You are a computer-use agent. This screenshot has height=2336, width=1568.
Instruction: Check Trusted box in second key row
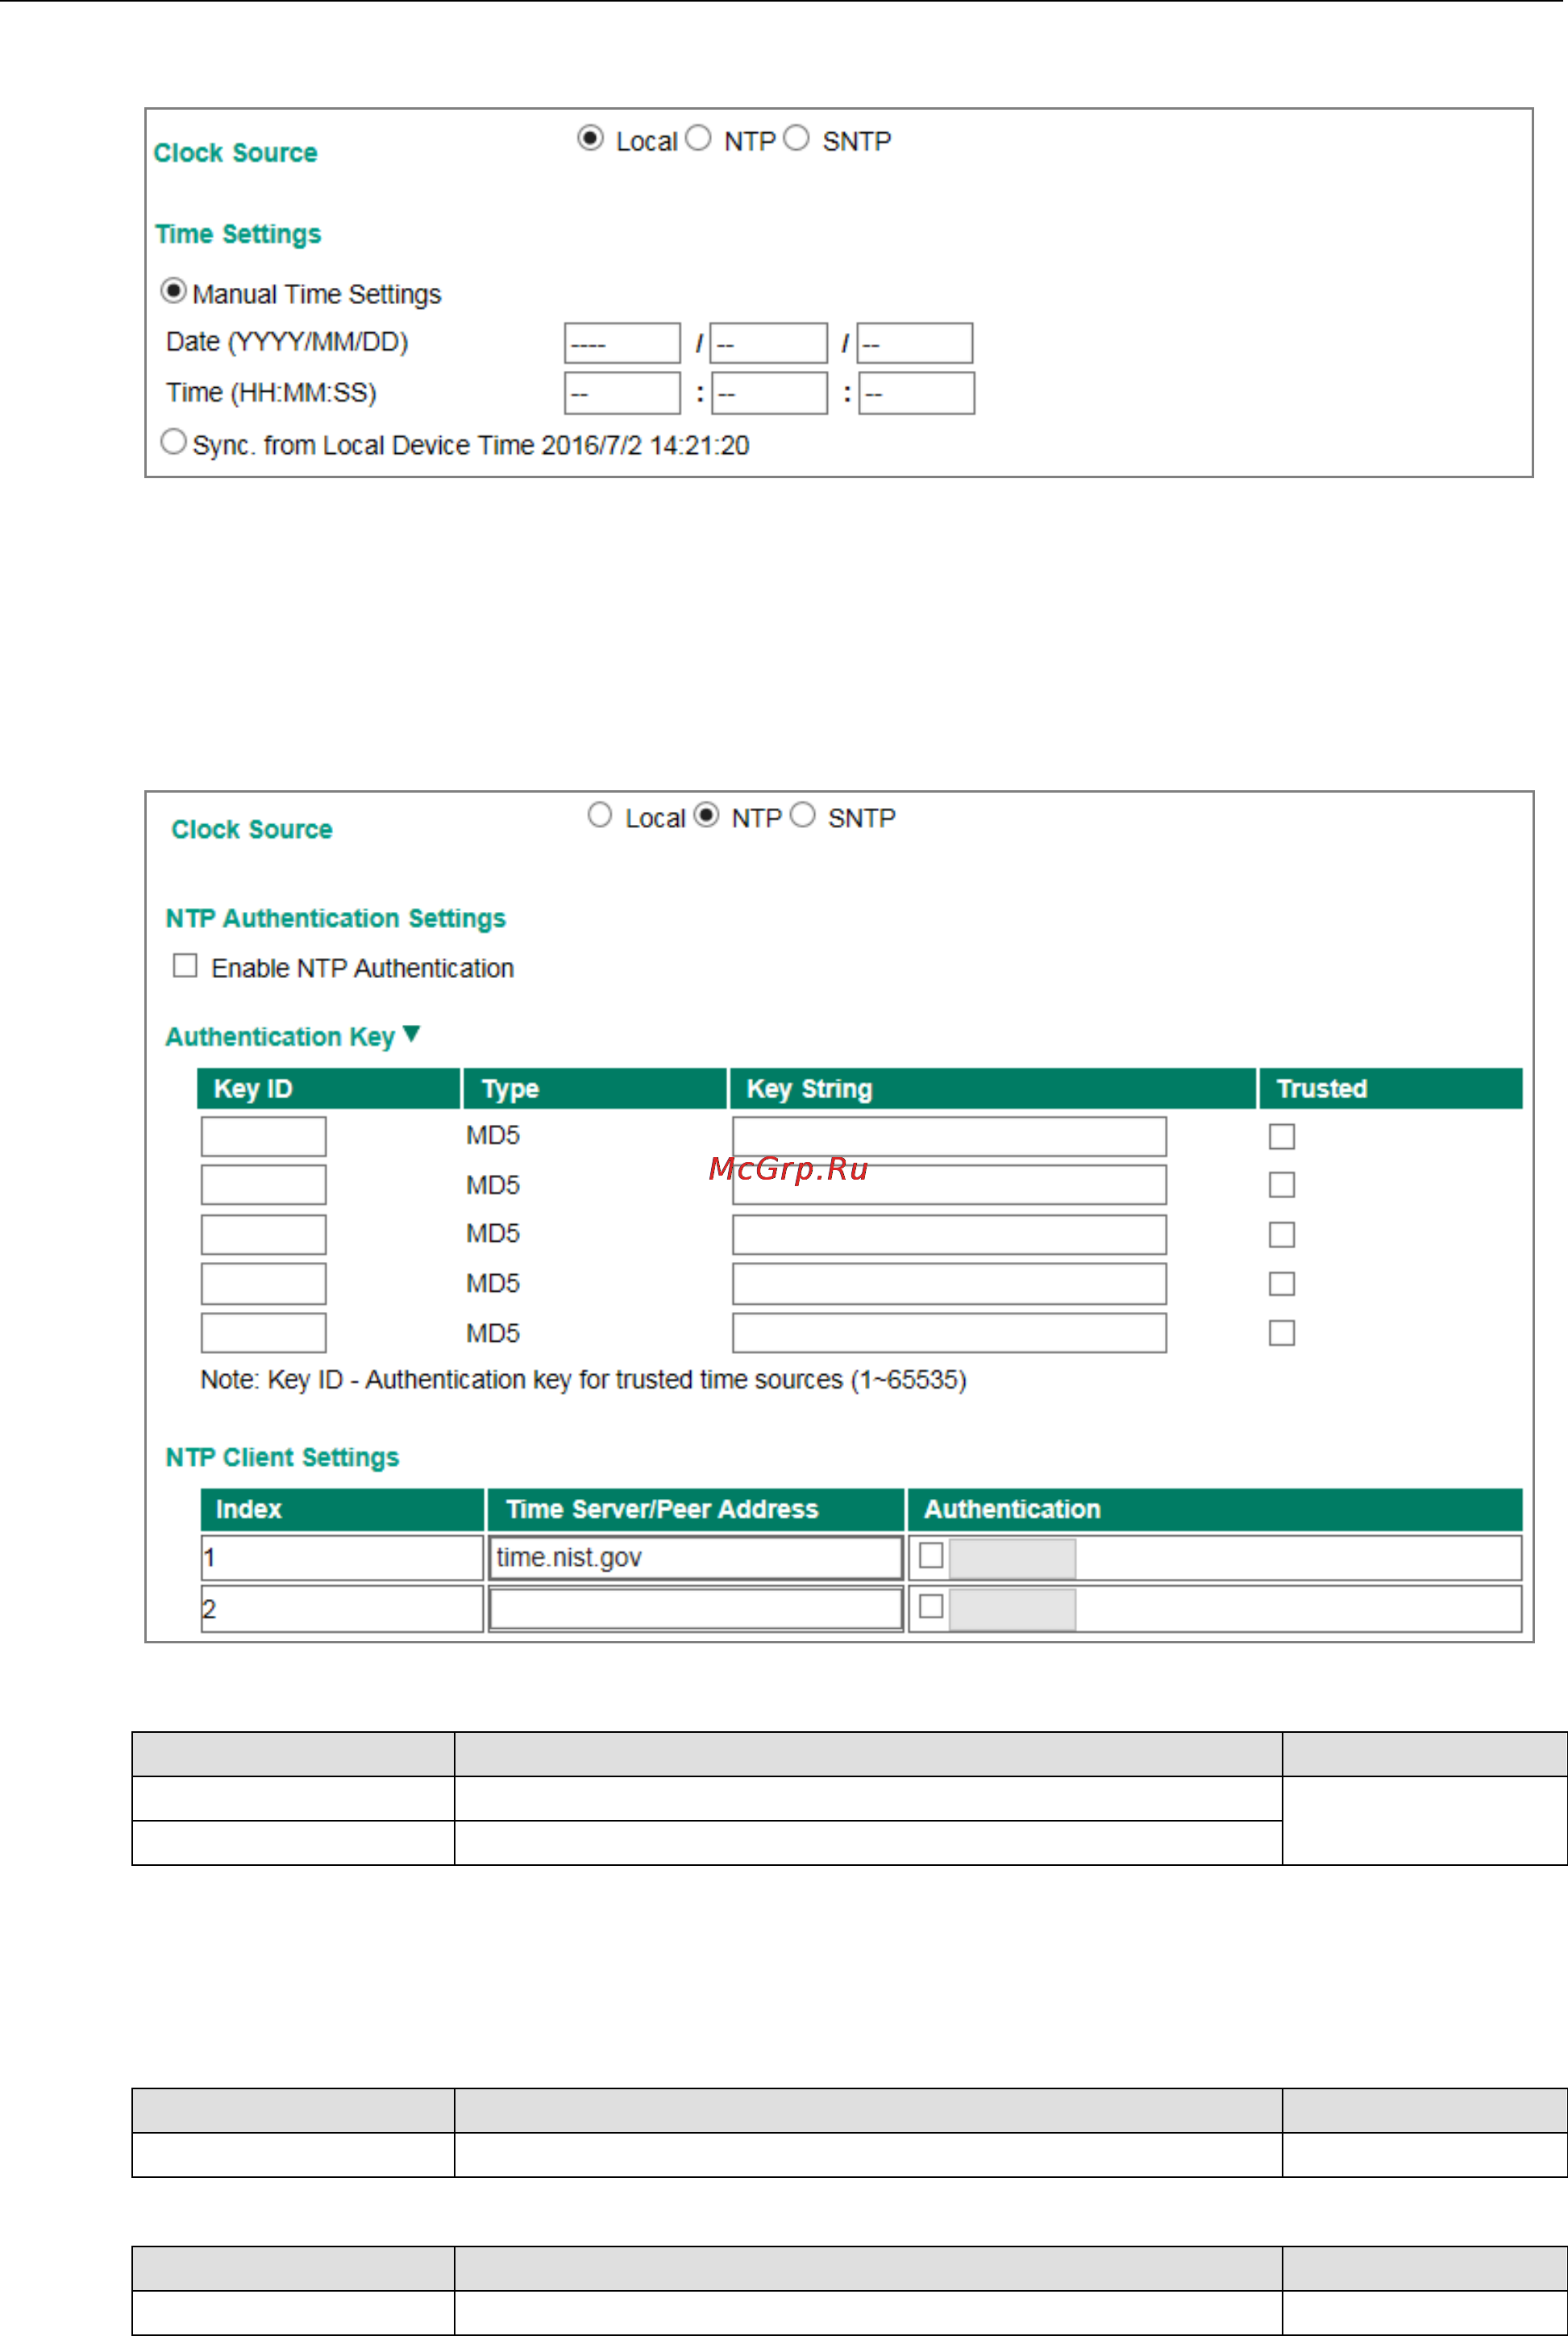point(1282,1185)
